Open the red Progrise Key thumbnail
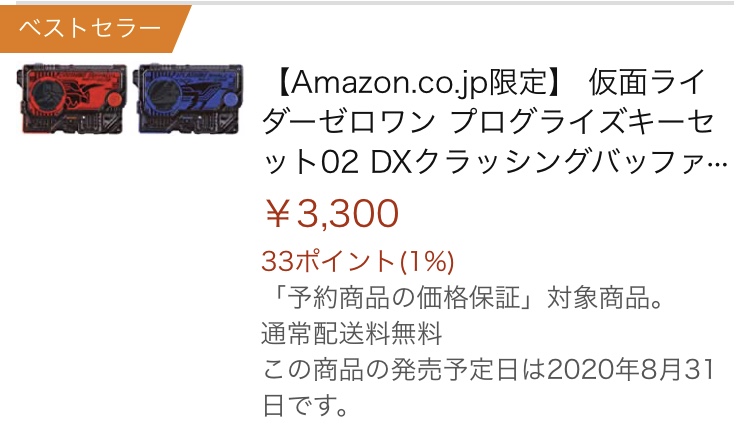The image size is (741, 440). (x=72, y=99)
